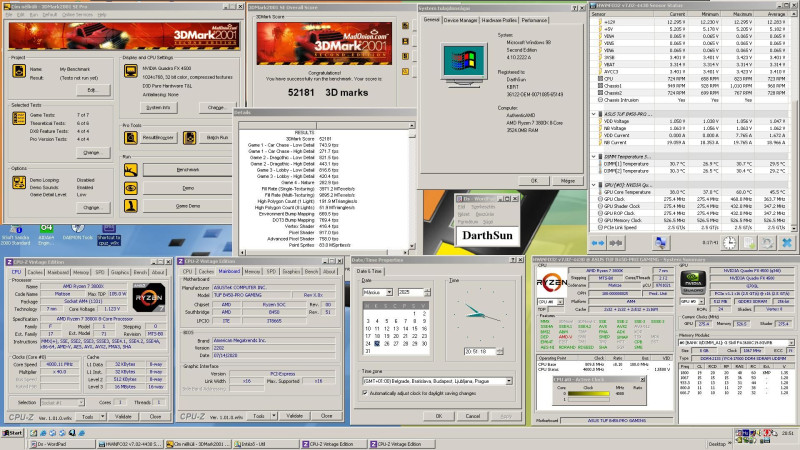Open the Online Services menu in 3DMark2001
800x450 pixels.
78,15
